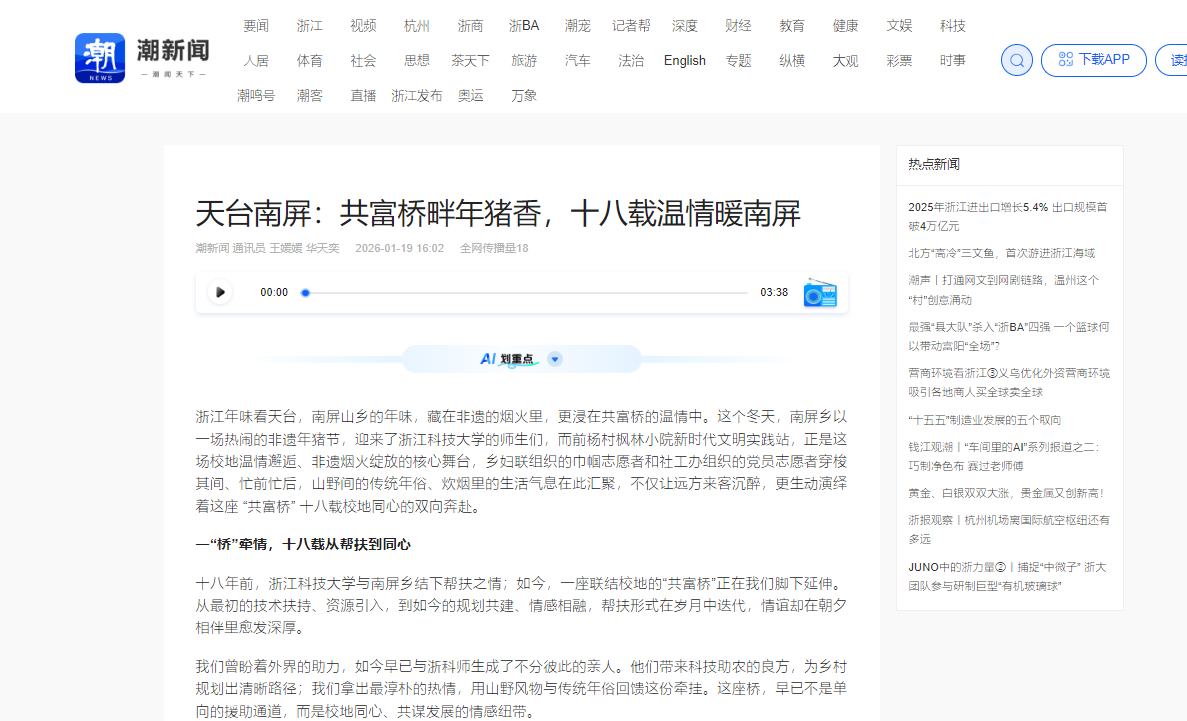Screen dimensions: 1187x721
Task: Open the 浙江发布 link in the navigation
Action: click(x=417, y=96)
